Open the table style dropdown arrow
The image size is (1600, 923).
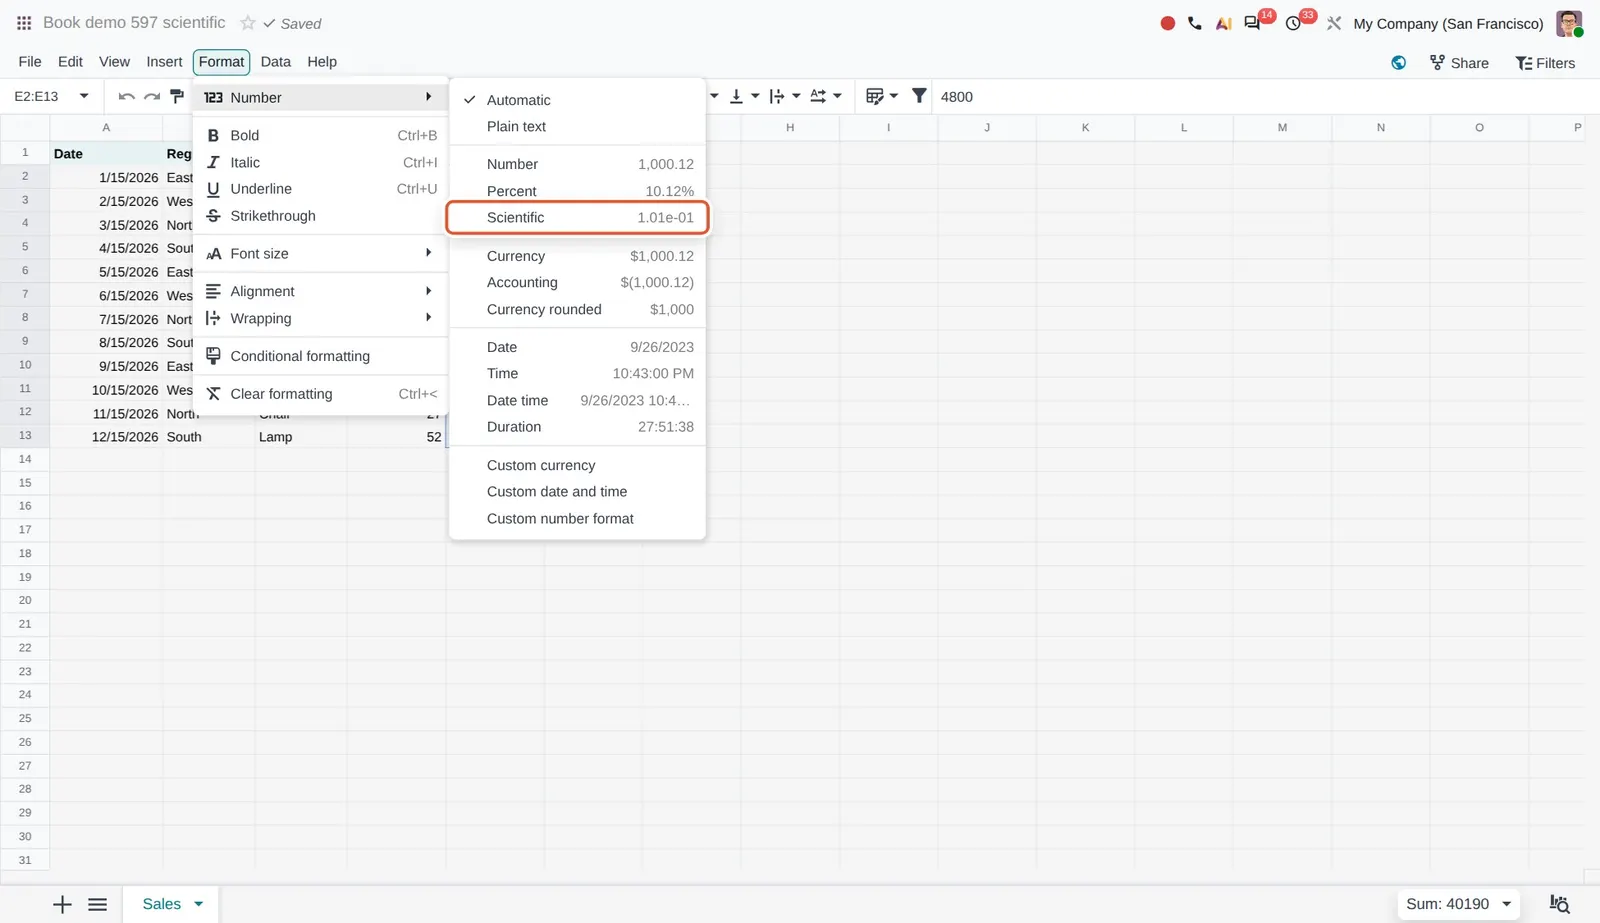894,97
